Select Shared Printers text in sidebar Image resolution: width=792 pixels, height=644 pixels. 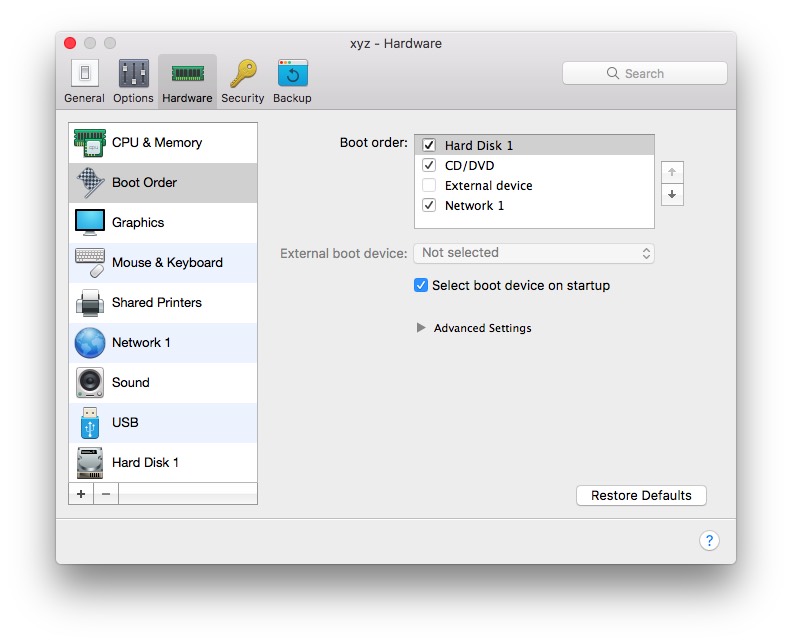(157, 303)
